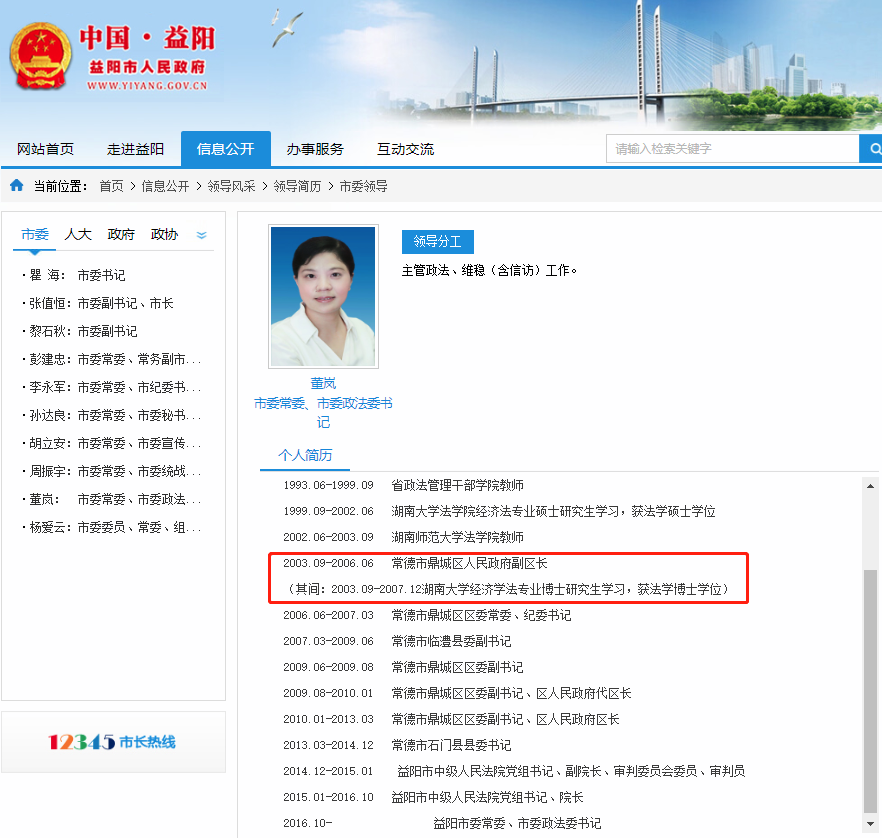Image resolution: width=882 pixels, height=838 pixels.
Task: Click 领导风采 in the breadcrumb
Action: pos(231,186)
